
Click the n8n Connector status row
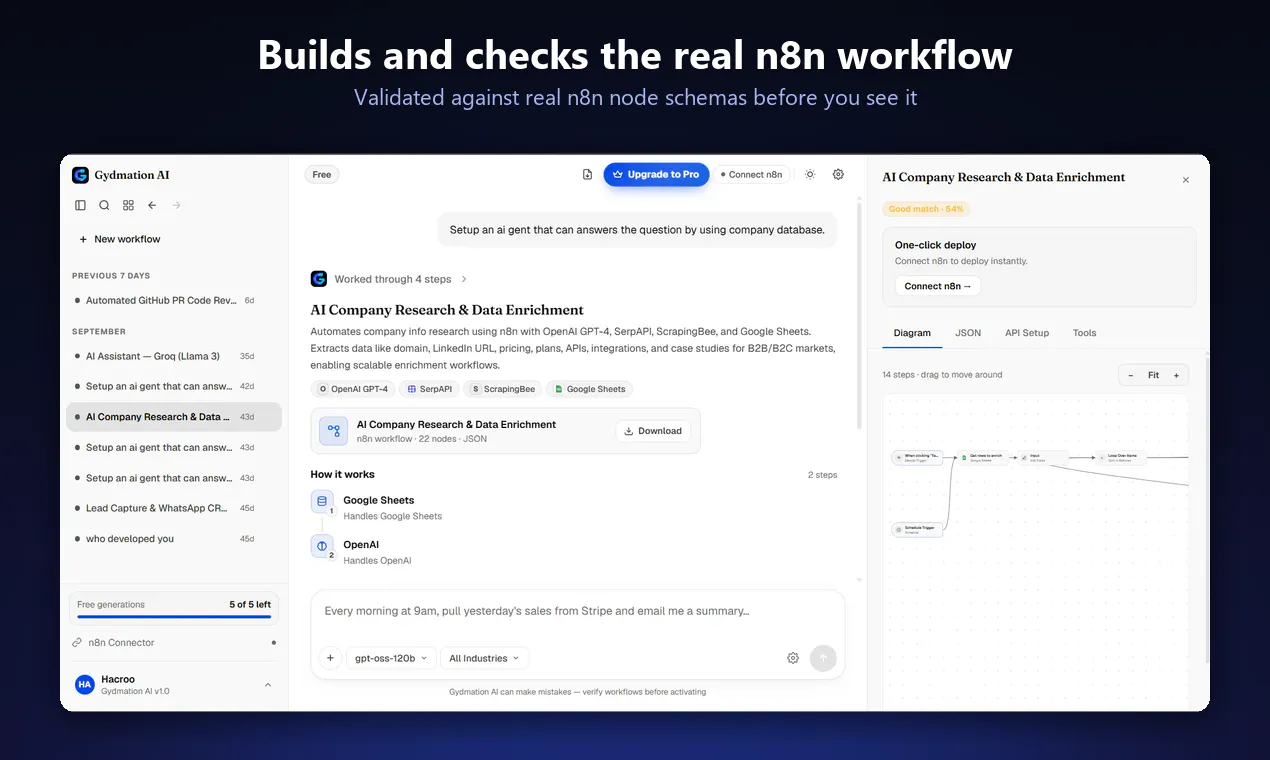click(x=174, y=643)
